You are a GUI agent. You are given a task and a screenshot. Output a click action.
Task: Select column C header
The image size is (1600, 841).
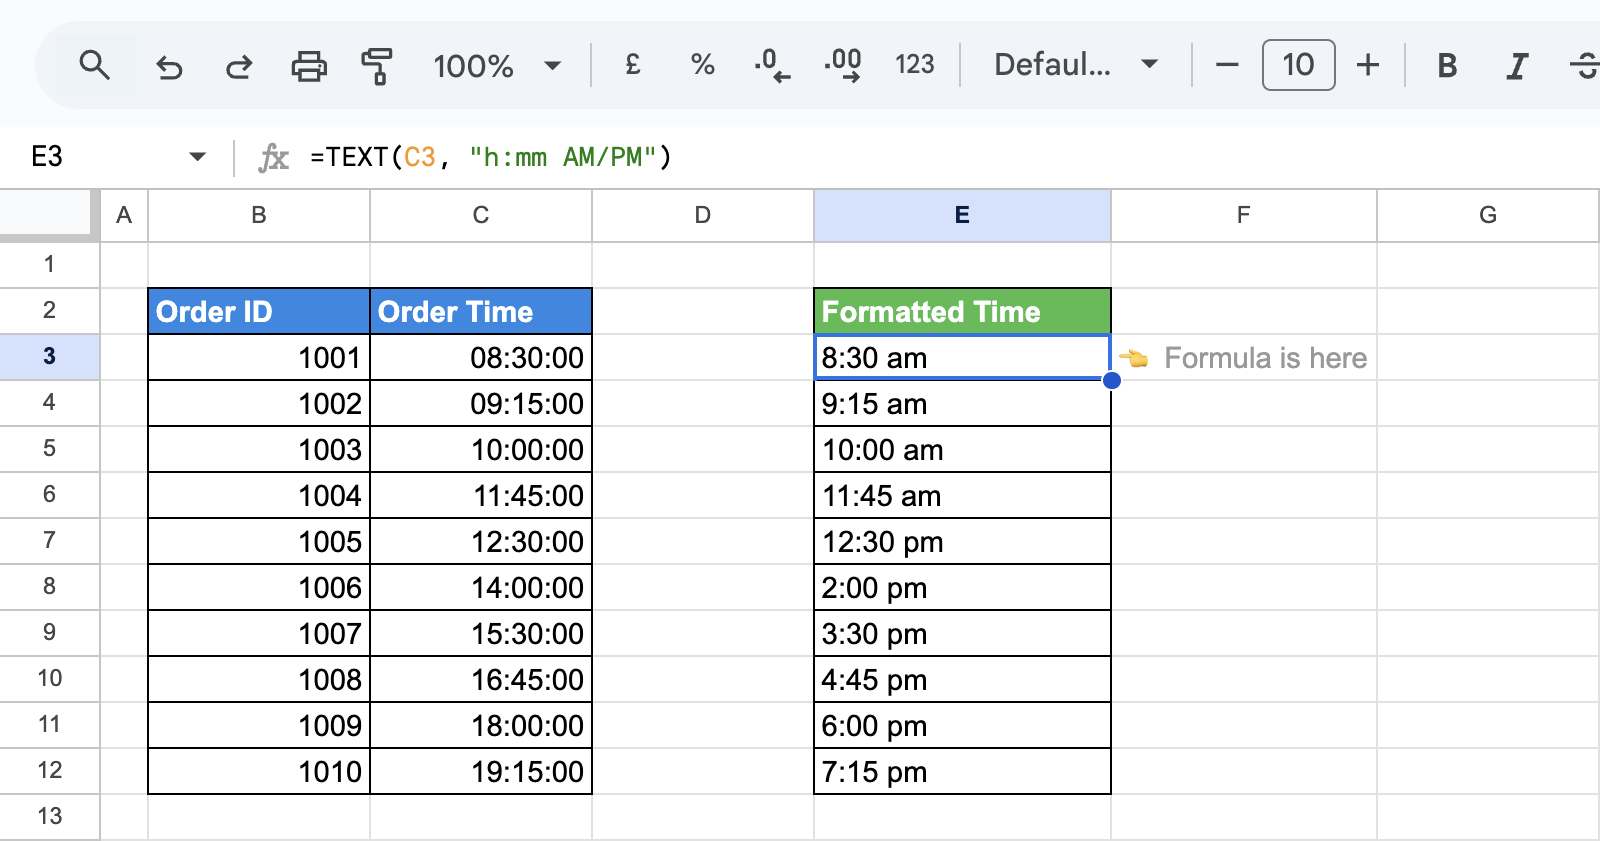click(481, 215)
